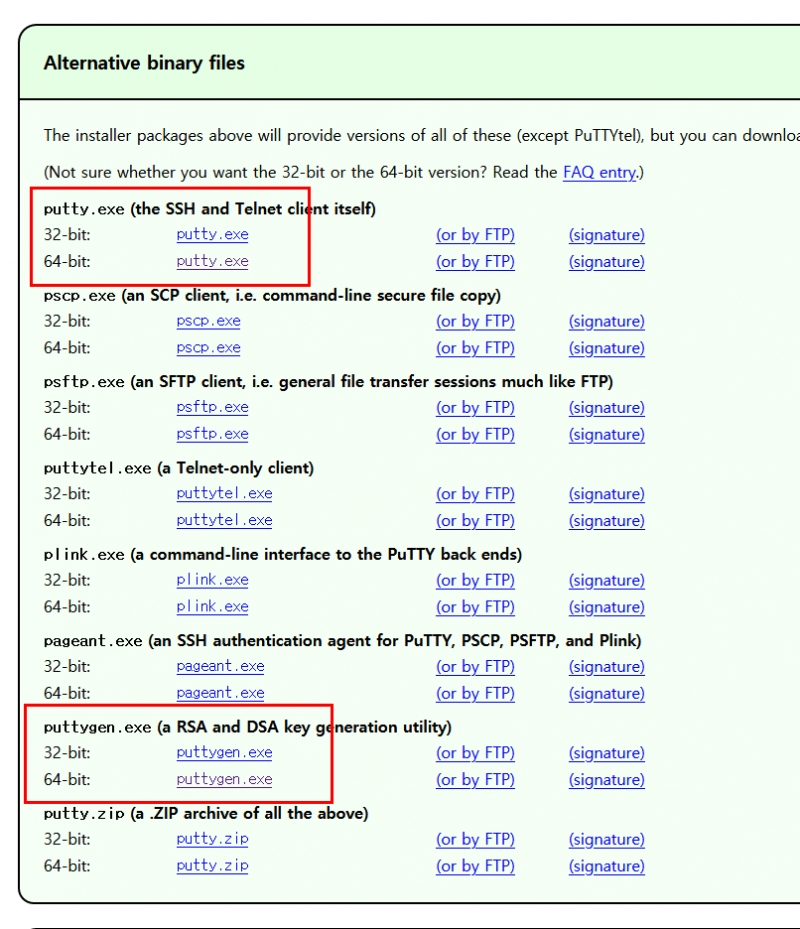Image resolution: width=800 pixels, height=929 pixels.
Task: Open FTP link for 64-bit psftp.exe
Action: tap(475, 435)
